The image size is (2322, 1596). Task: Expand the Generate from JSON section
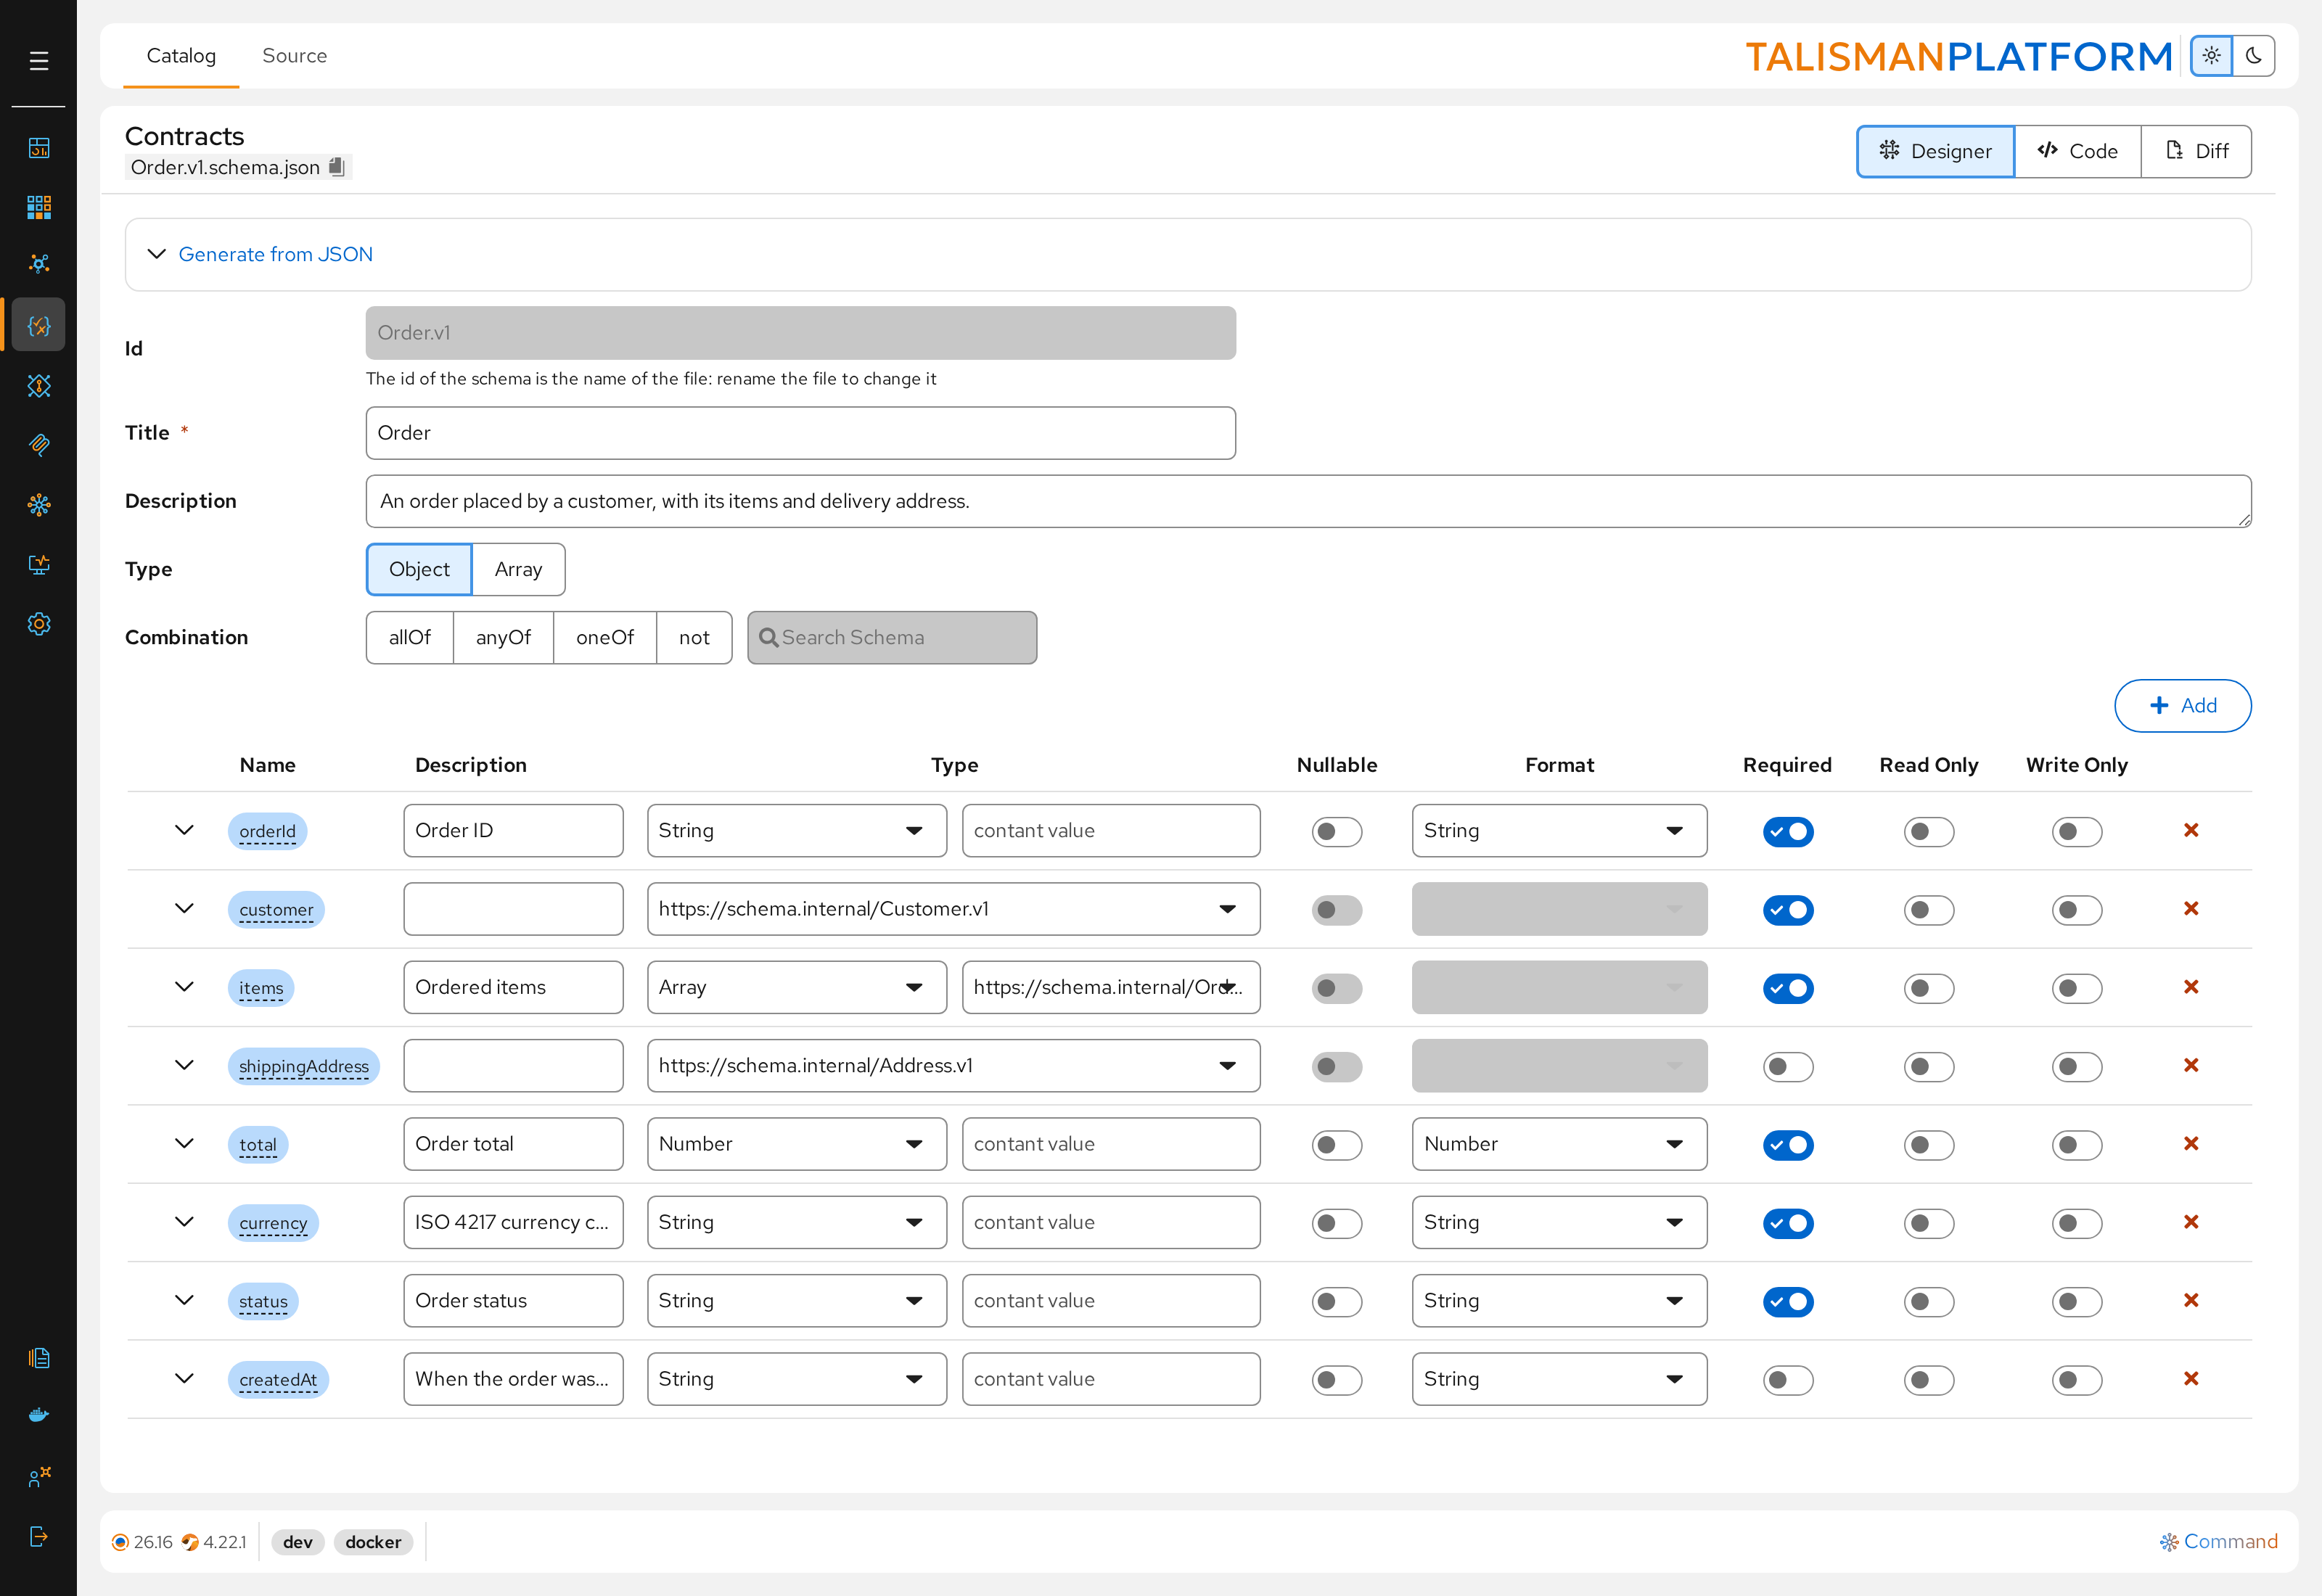(x=260, y=254)
